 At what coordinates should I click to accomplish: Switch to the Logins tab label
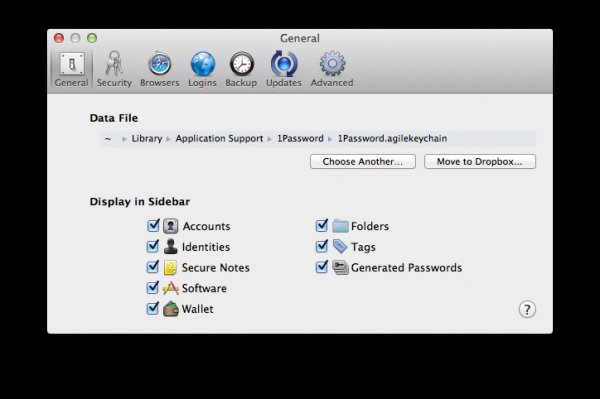[x=202, y=83]
